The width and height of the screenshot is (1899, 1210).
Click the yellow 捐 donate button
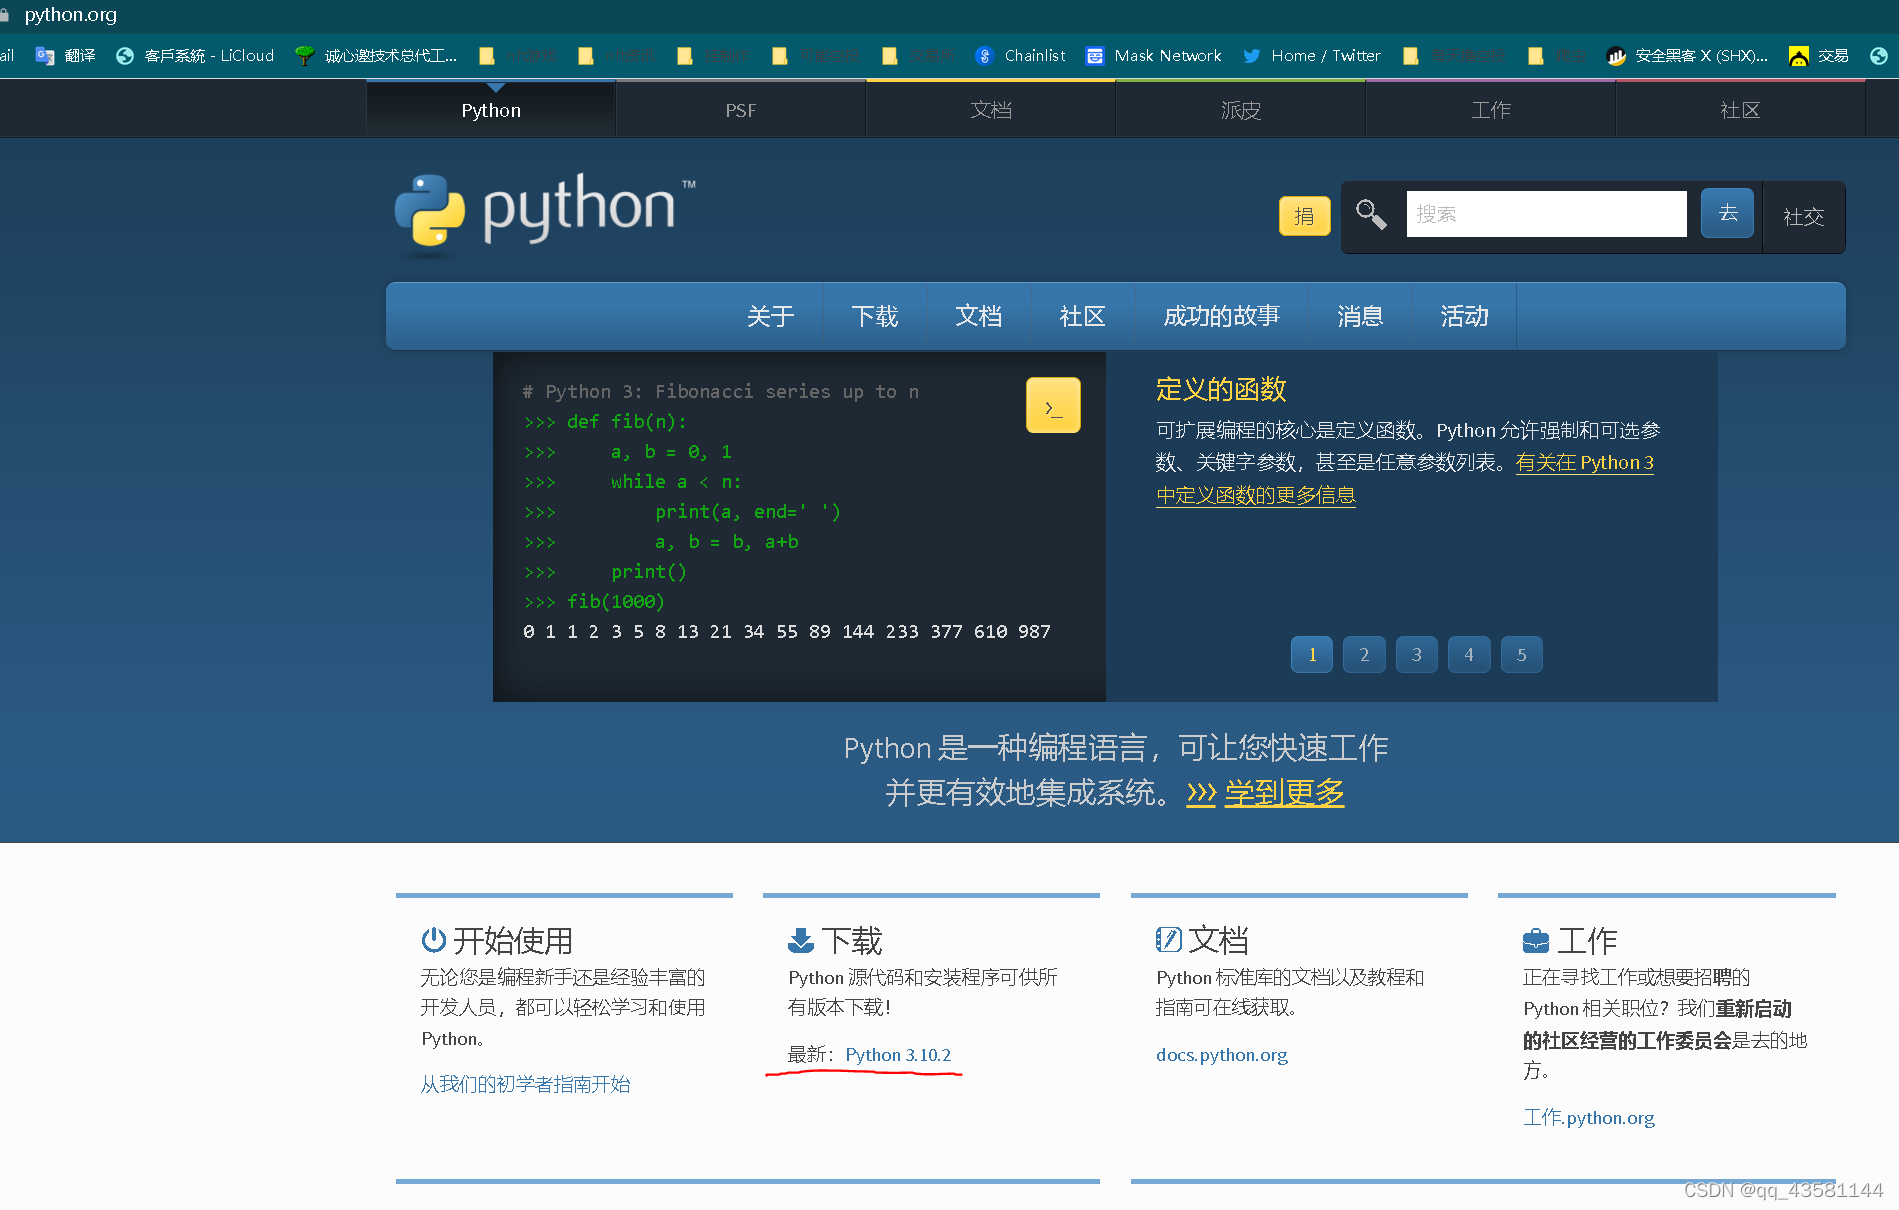(x=1305, y=216)
